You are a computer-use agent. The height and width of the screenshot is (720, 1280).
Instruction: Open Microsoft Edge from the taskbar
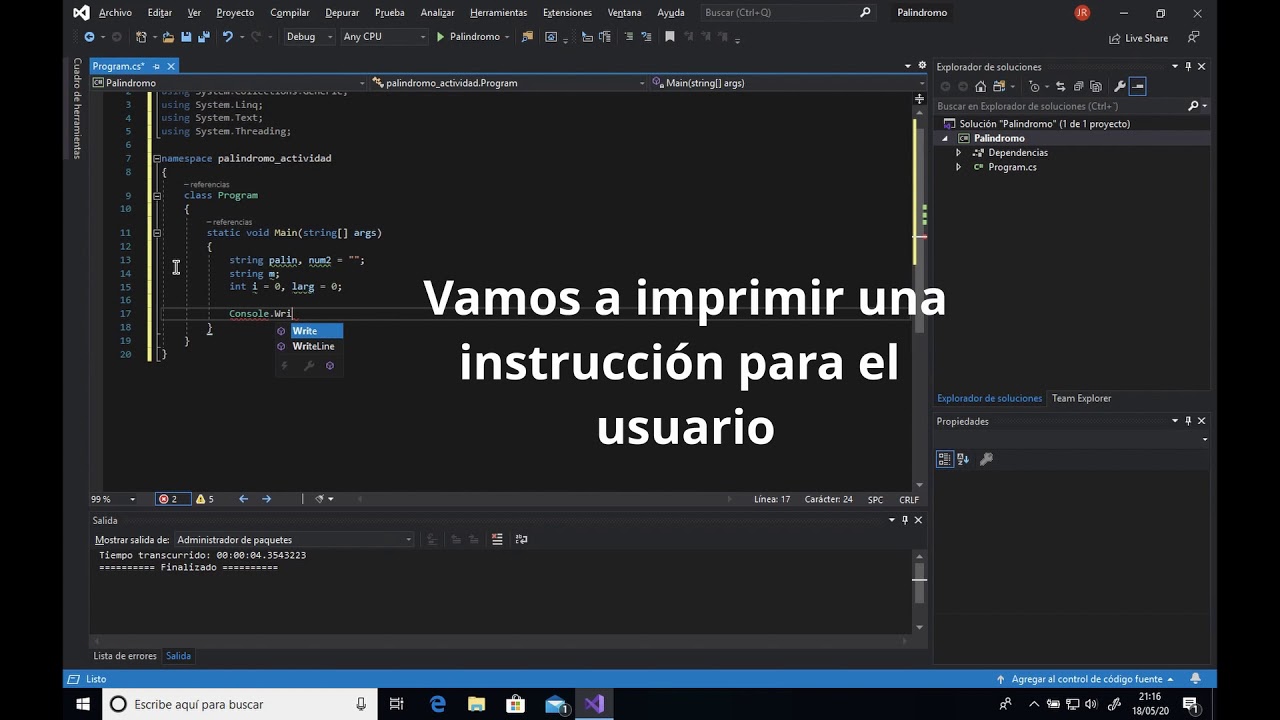[437, 704]
